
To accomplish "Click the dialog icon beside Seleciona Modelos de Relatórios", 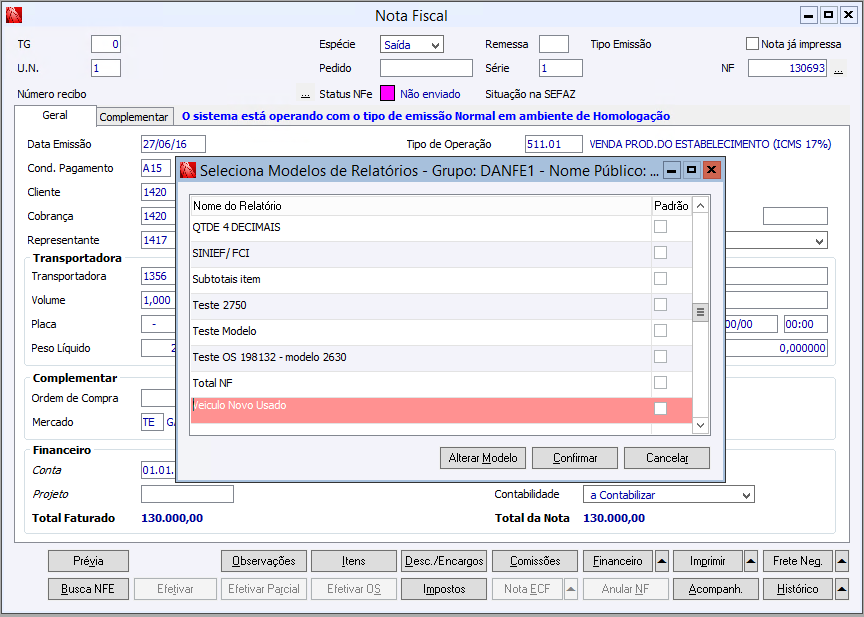I will 188,170.
